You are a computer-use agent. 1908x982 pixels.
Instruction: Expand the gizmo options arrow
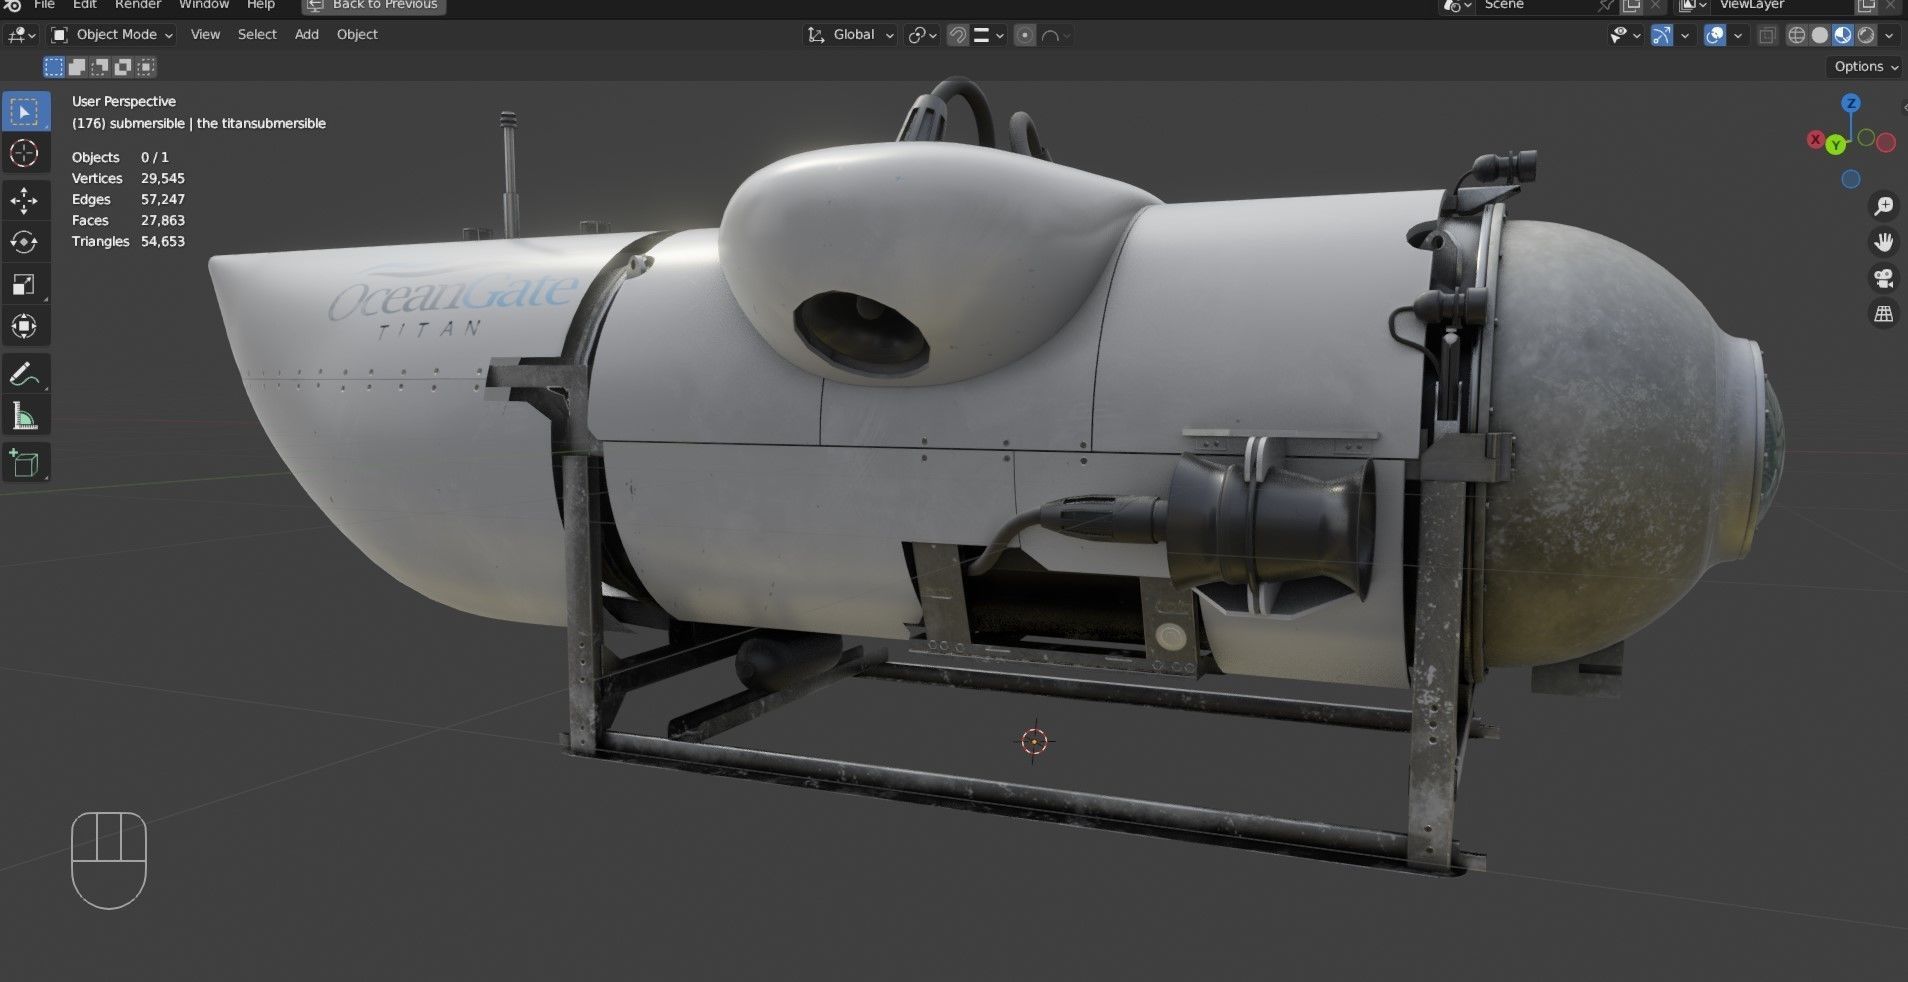click(1685, 35)
